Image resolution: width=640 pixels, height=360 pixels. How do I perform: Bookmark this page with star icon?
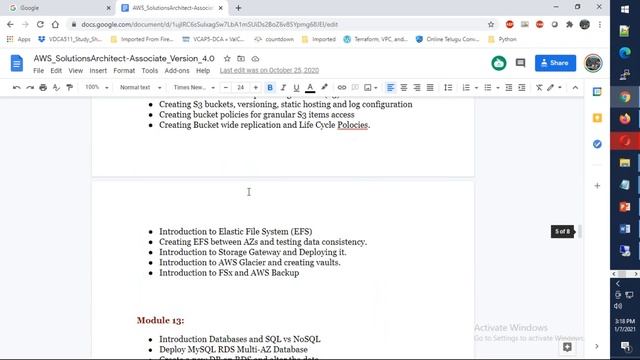491,24
